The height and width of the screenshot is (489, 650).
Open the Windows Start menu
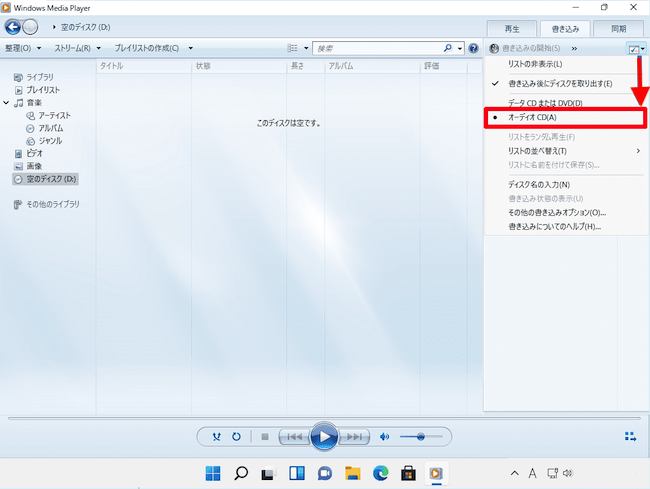tap(213, 473)
